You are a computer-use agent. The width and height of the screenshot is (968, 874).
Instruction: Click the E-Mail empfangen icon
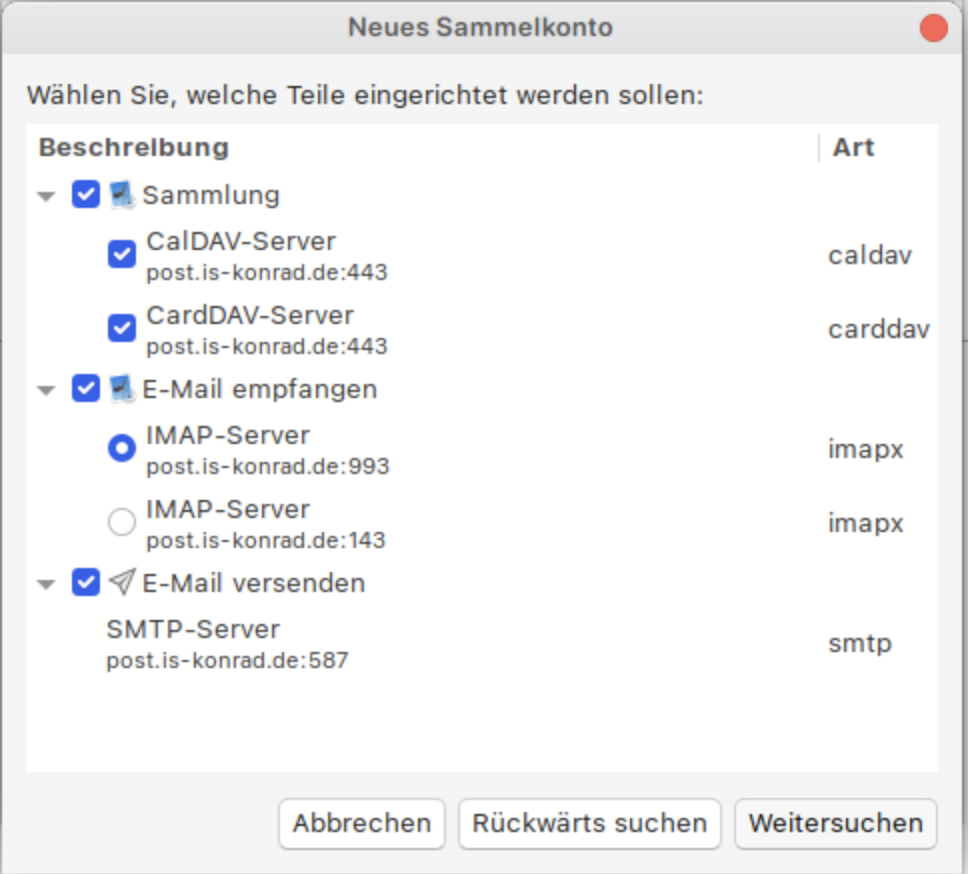click(x=122, y=389)
